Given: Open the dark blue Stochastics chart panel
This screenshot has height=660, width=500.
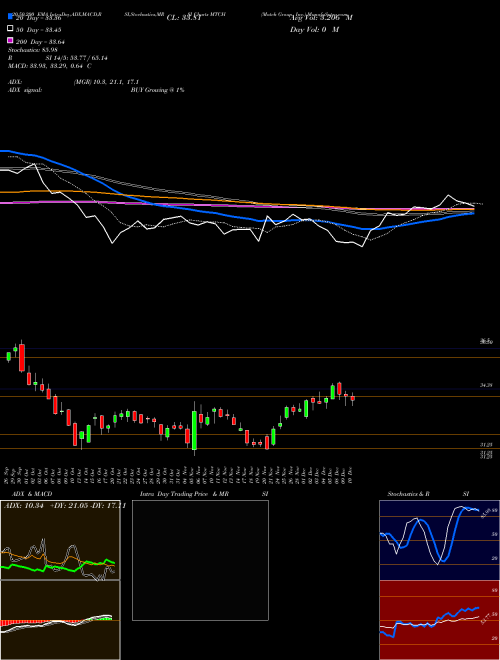Looking at the screenshot, I should tap(439, 540).
